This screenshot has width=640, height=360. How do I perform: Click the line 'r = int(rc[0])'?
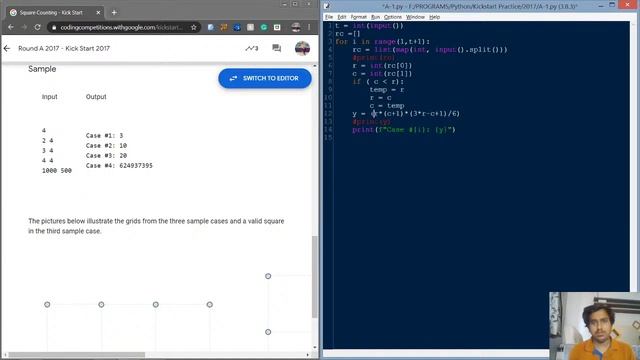[x=382, y=66]
